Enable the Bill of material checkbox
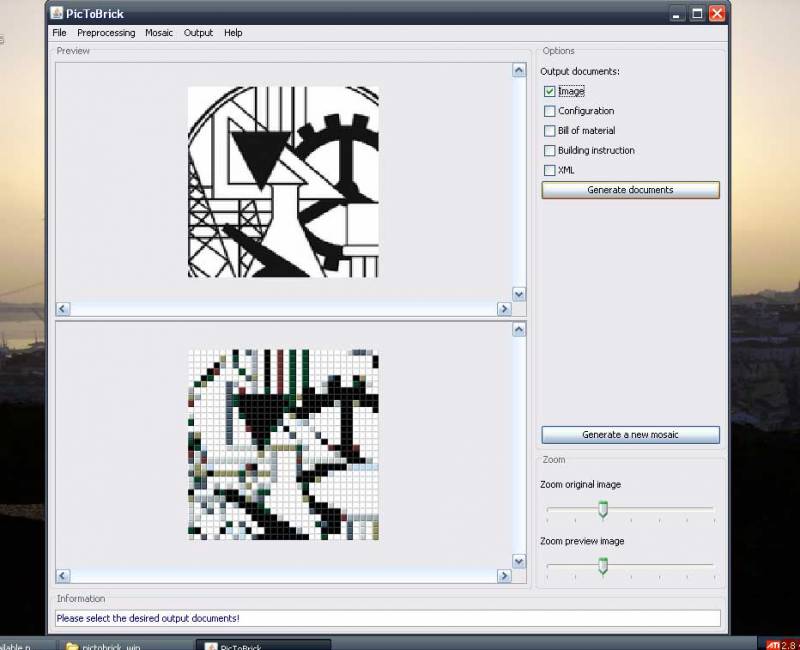The width and height of the screenshot is (800, 650). (x=549, y=131)
